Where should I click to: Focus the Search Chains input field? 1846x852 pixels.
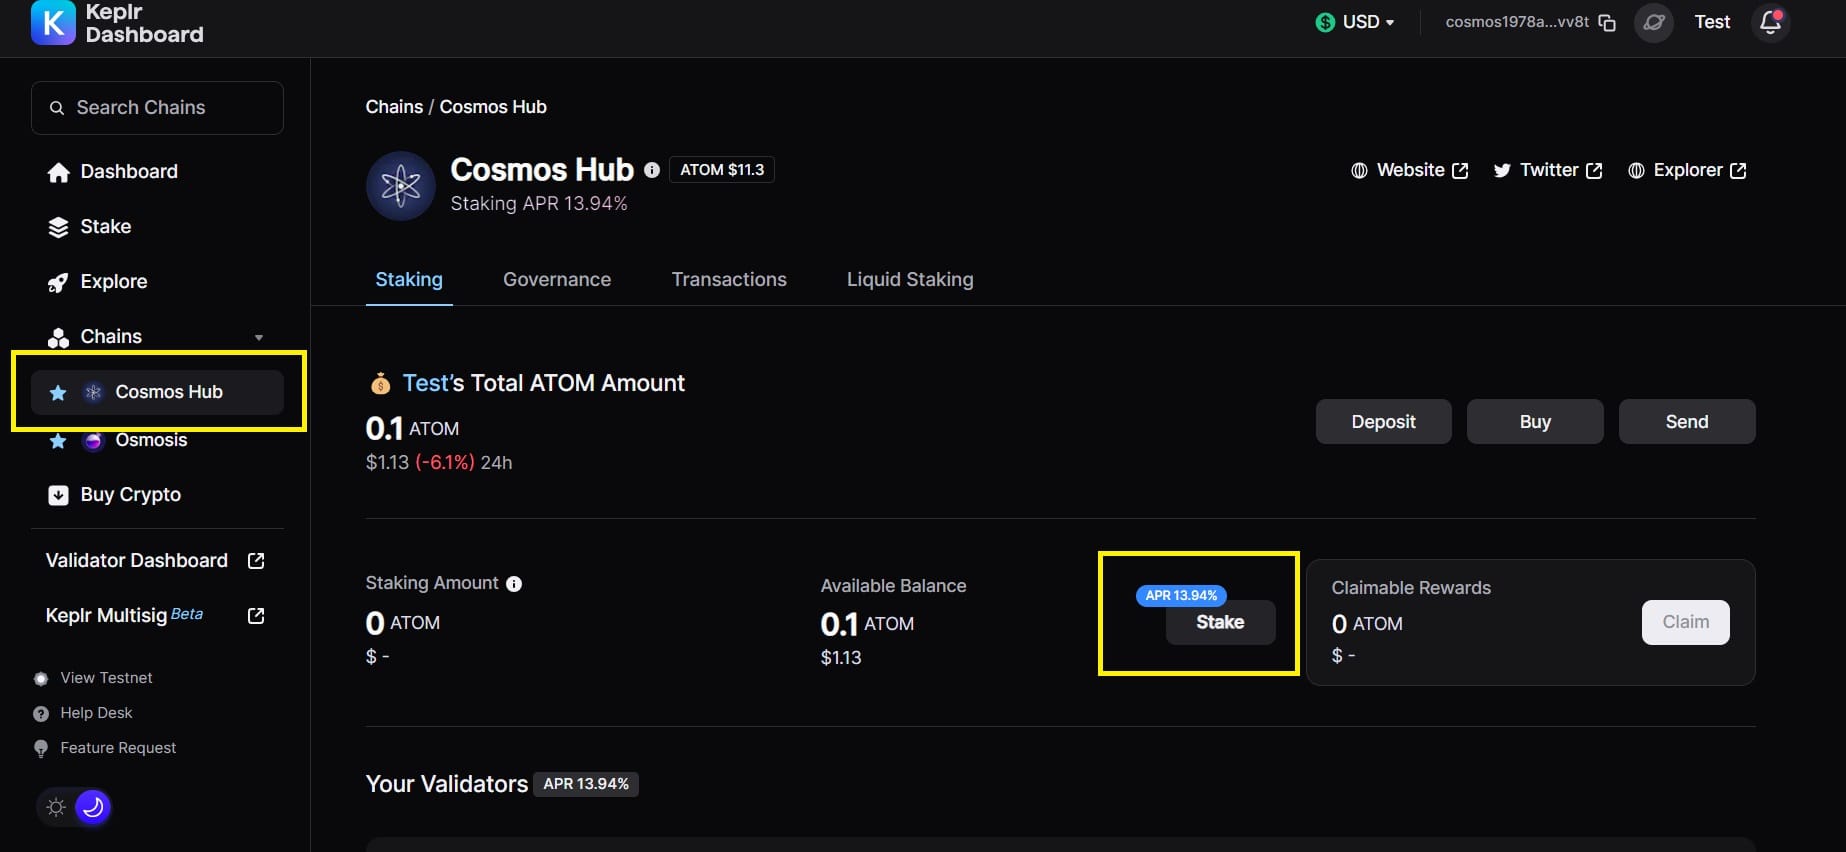(158, 108)
